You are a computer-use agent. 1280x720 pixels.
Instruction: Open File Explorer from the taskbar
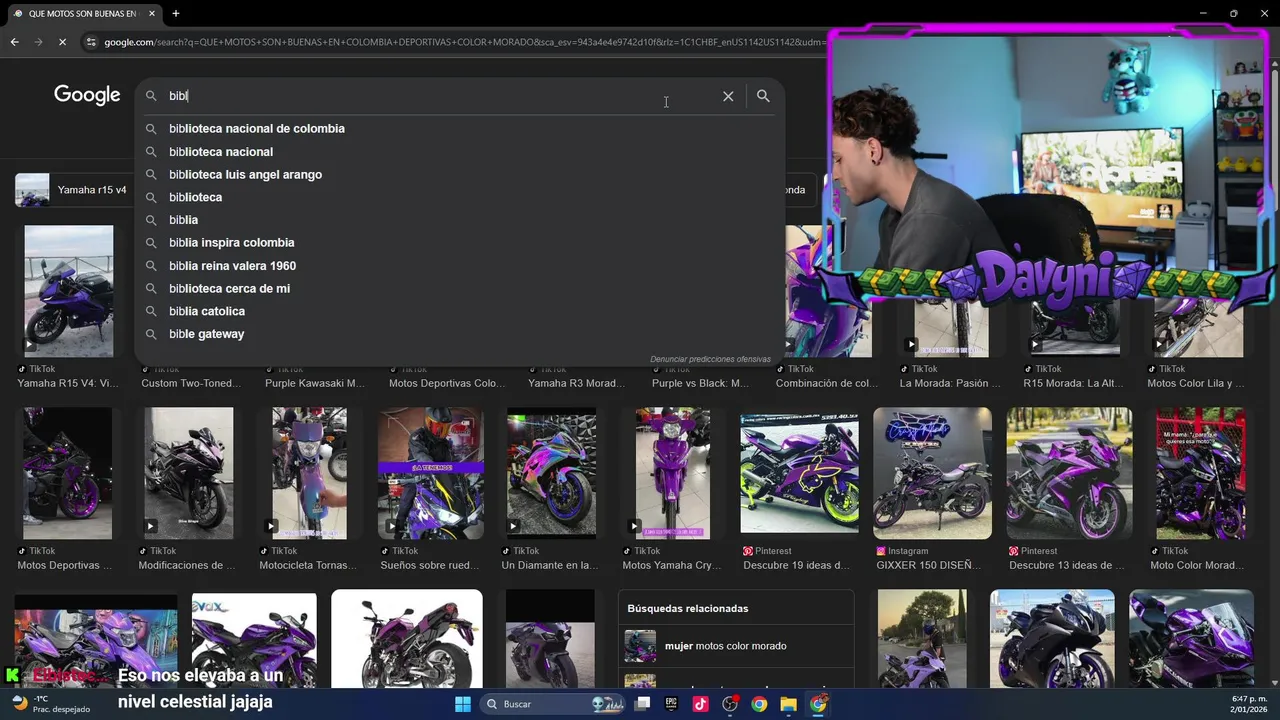[x=788, y=704]
